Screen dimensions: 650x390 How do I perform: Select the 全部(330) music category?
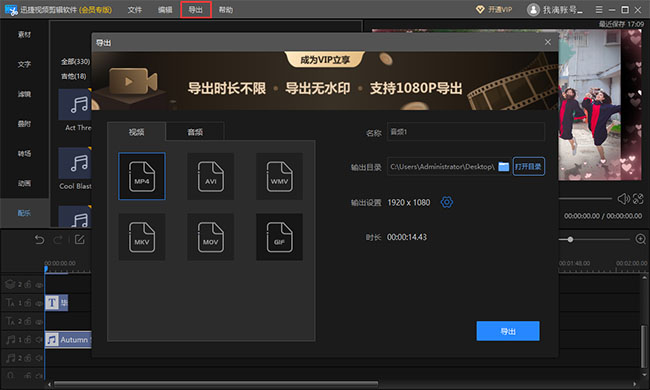[75, 61]
